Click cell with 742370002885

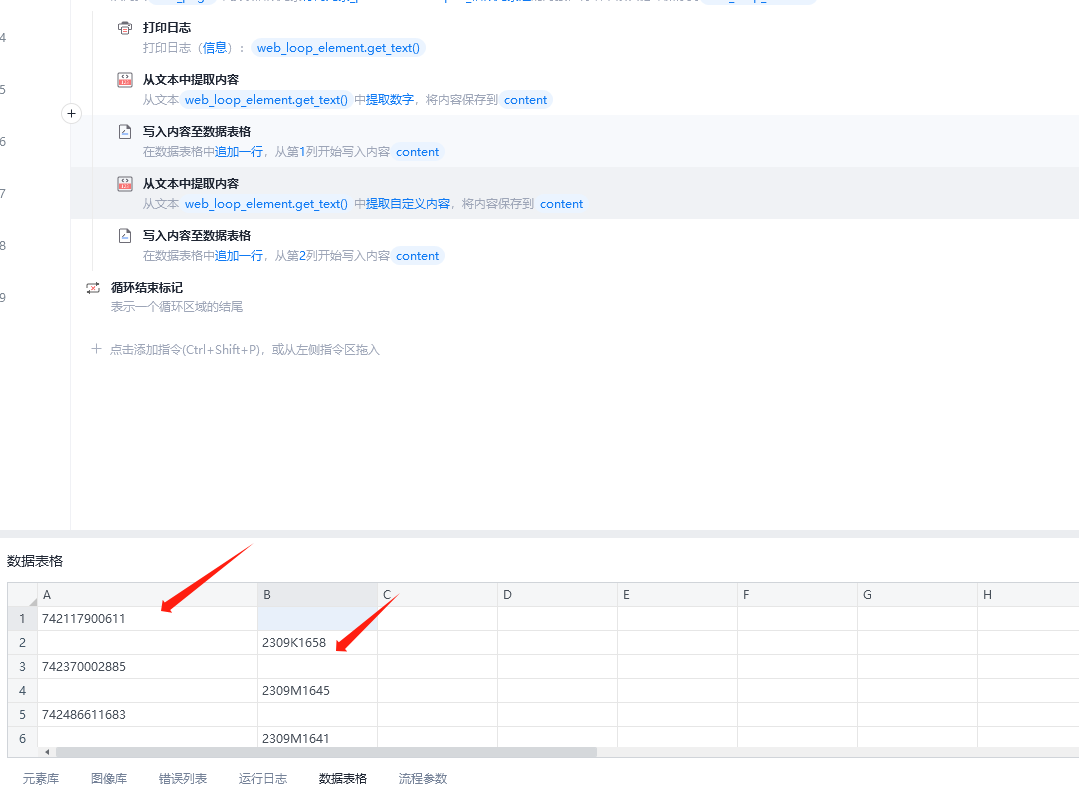tap(147, 666)
